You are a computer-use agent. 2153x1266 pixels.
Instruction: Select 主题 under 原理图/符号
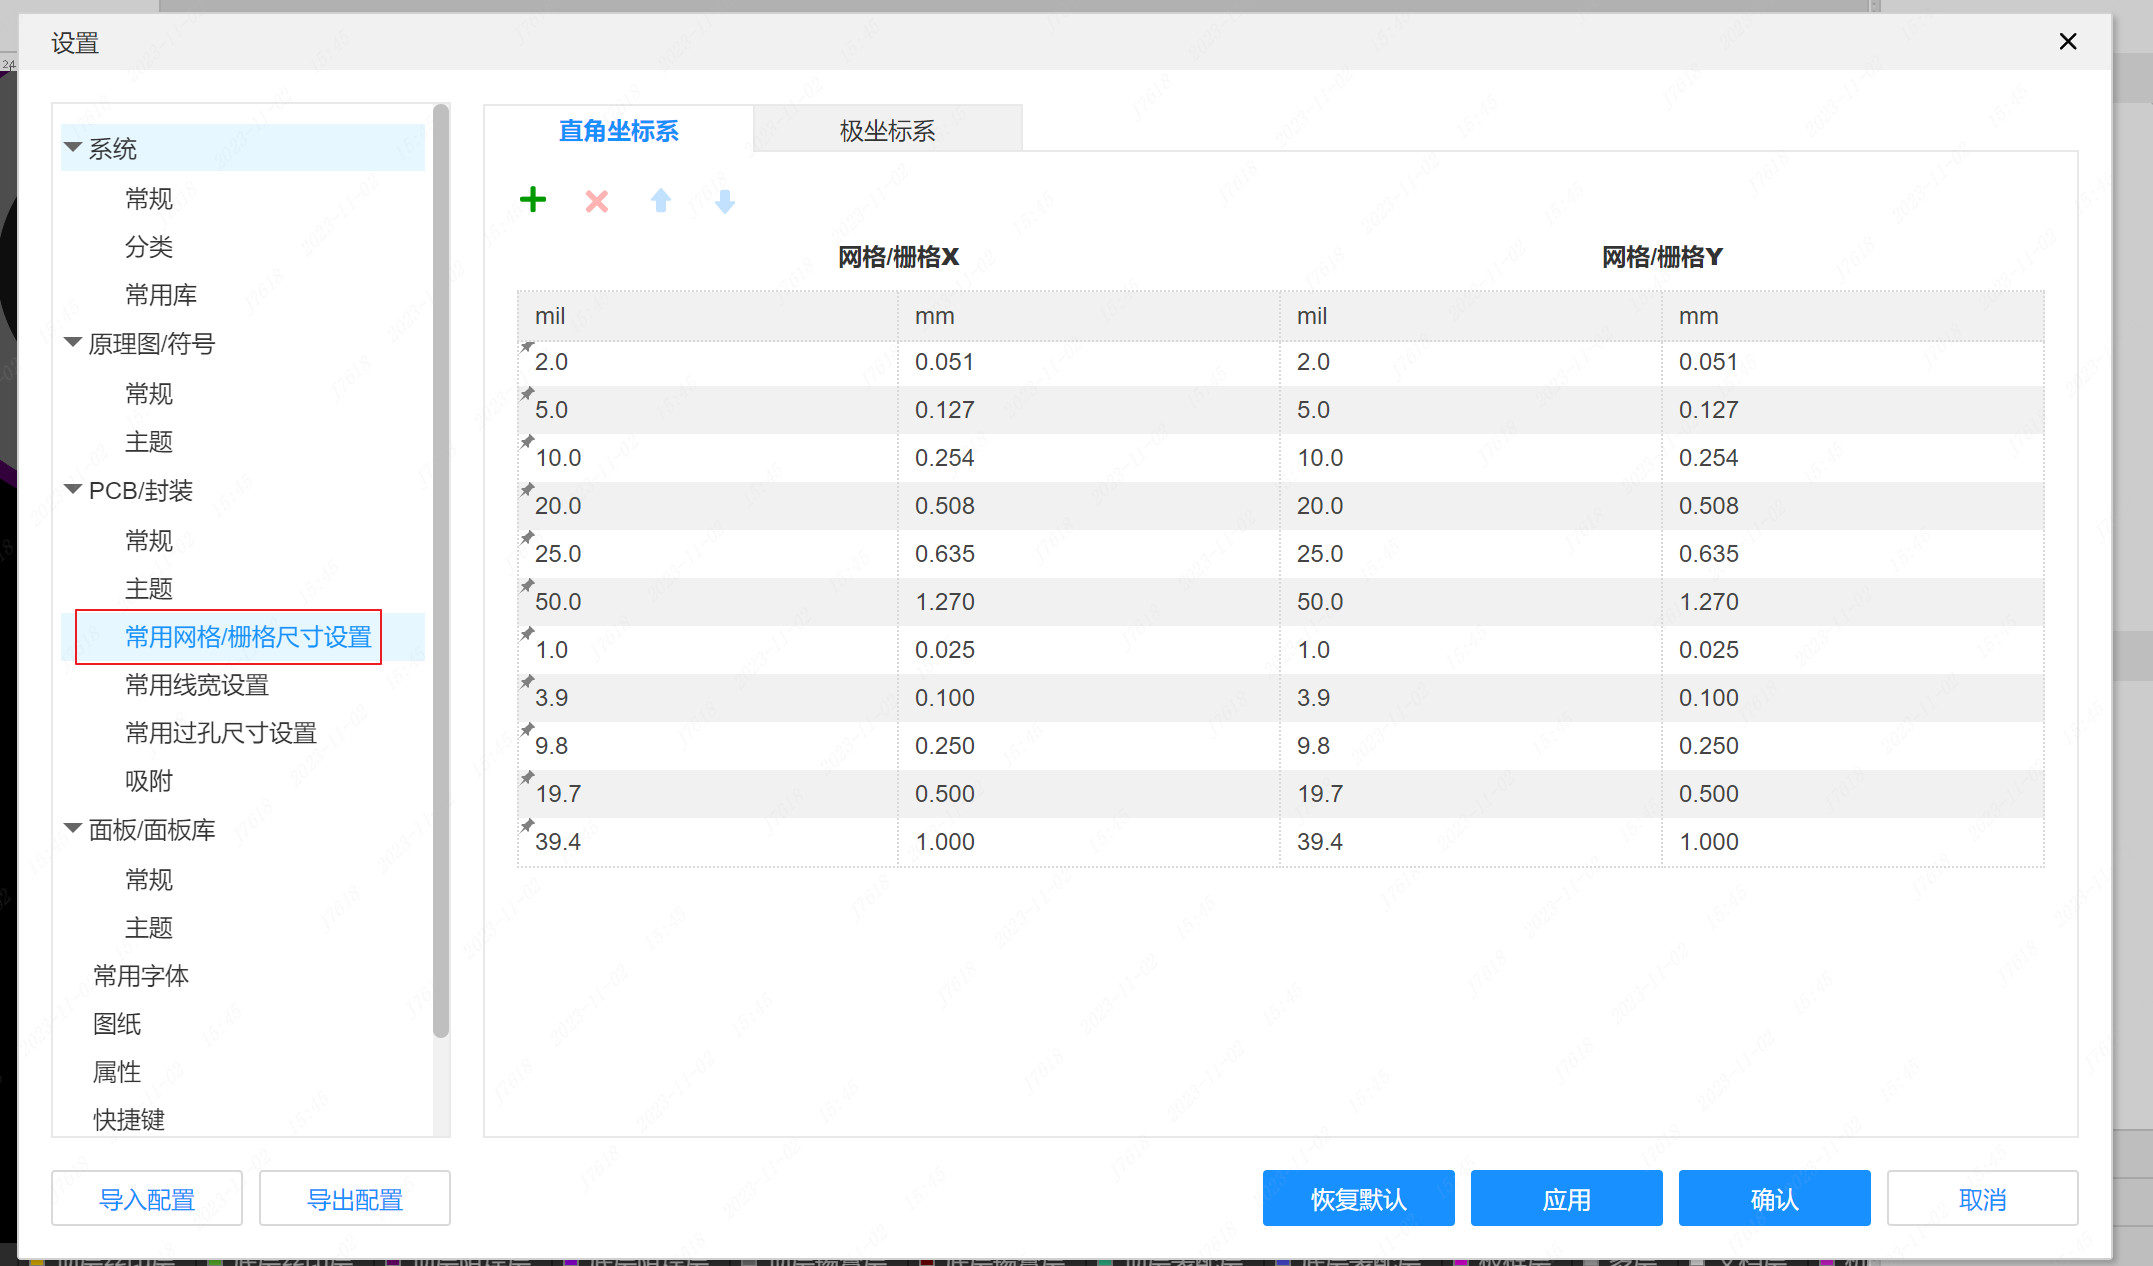tap(149, 442)
